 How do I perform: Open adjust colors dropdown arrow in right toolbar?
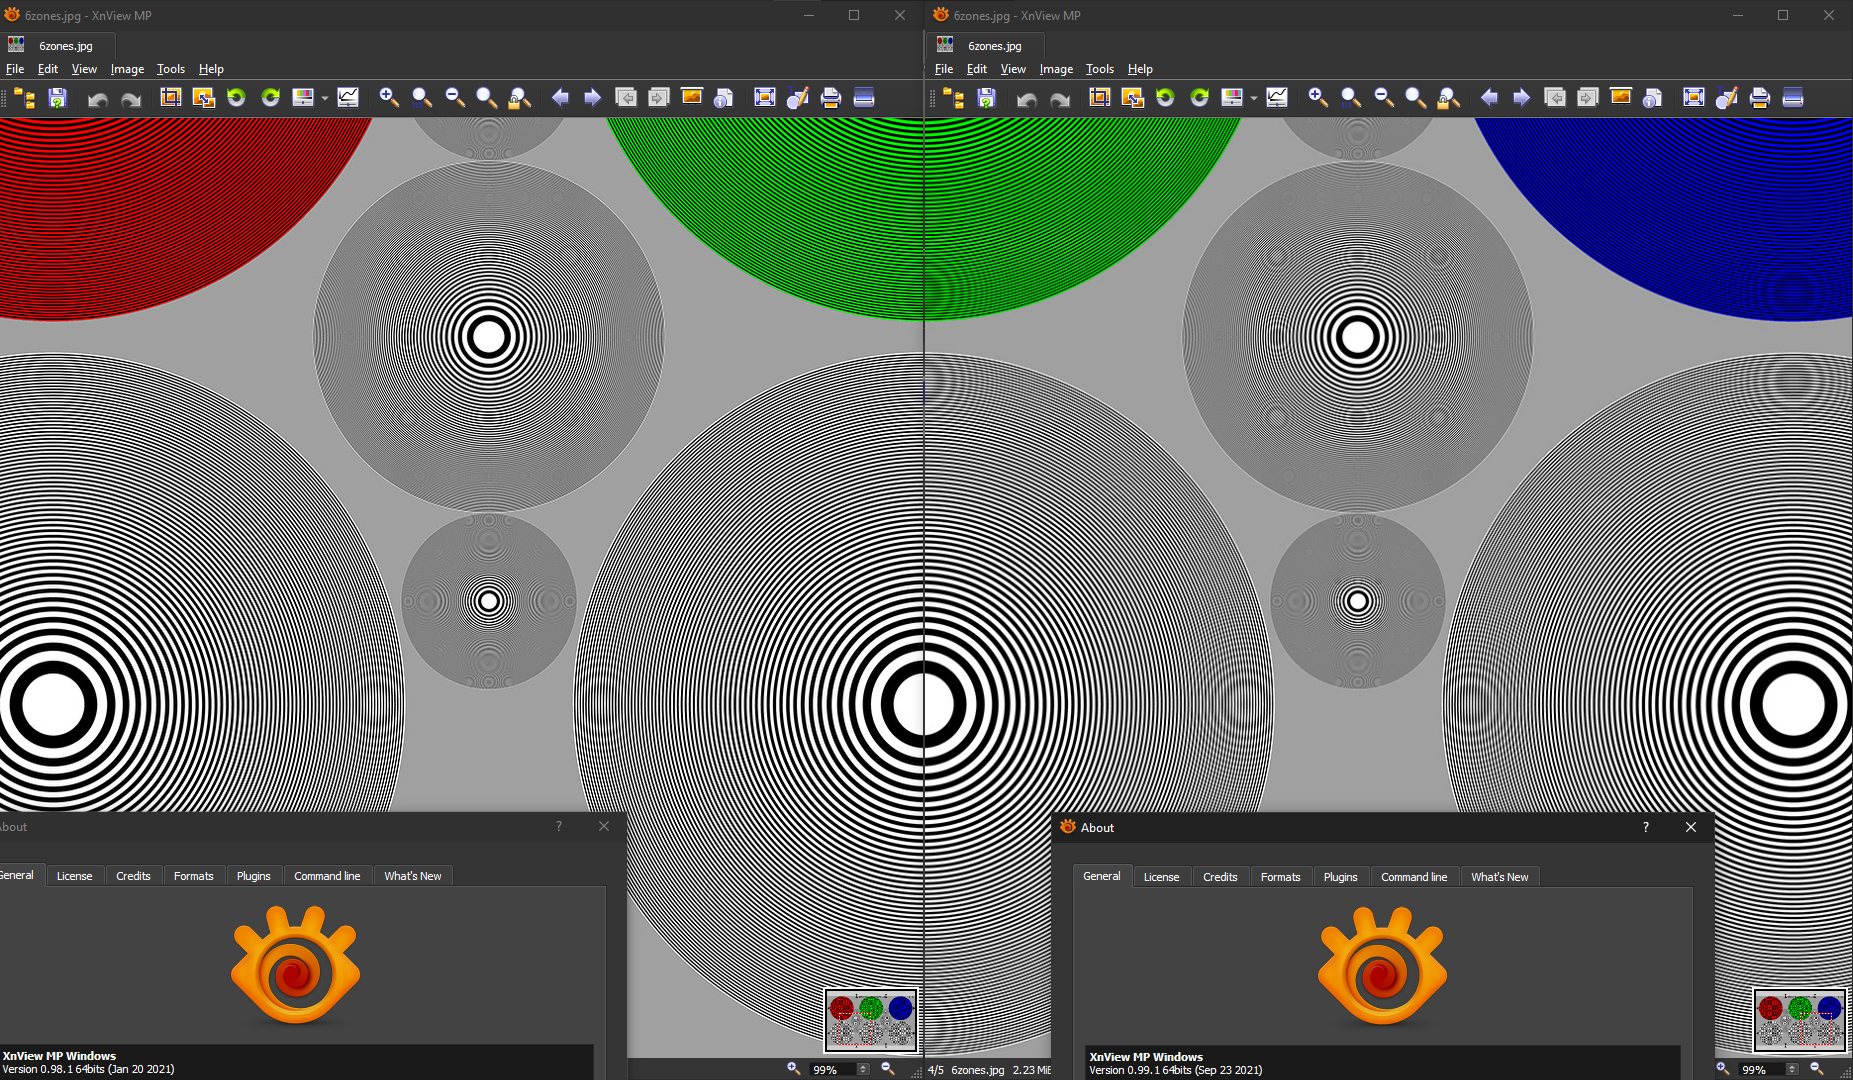tap(1254, 98)
